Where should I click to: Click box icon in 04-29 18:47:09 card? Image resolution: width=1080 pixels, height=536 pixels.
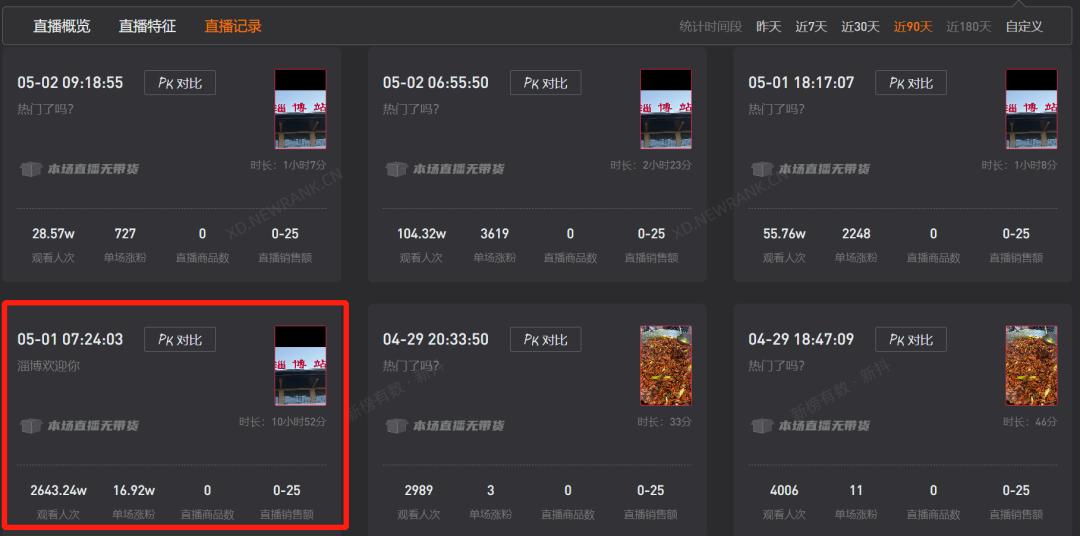762,426
